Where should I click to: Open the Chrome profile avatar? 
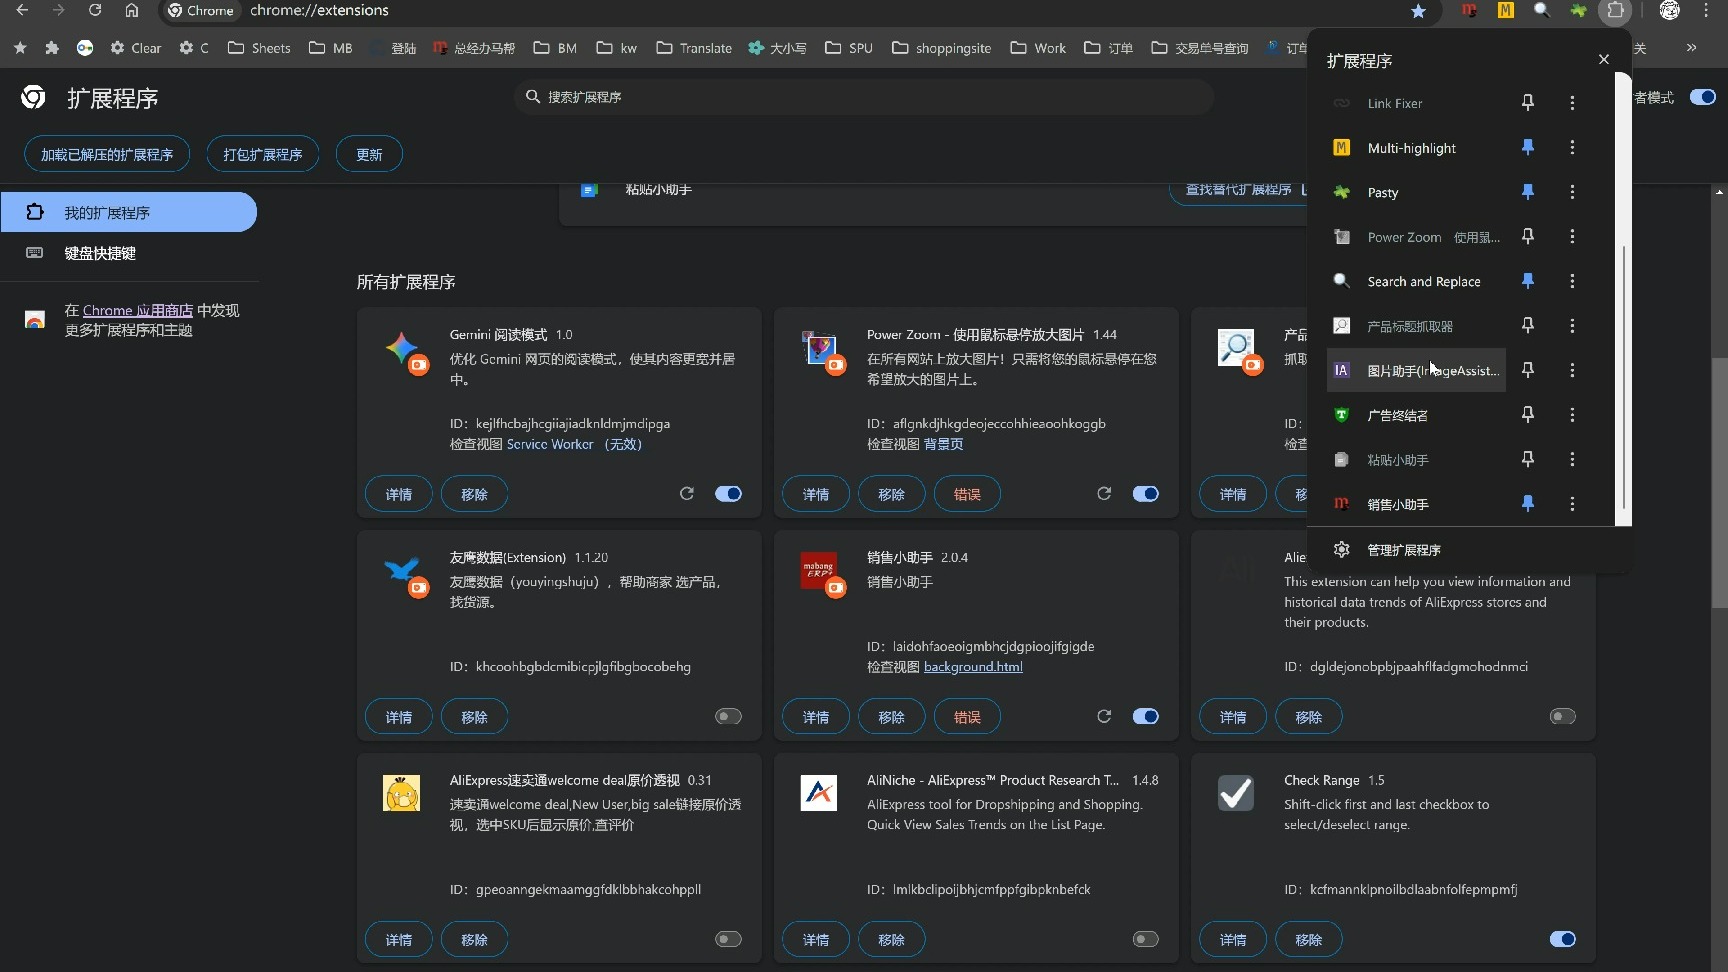(x=1669, y=10)
